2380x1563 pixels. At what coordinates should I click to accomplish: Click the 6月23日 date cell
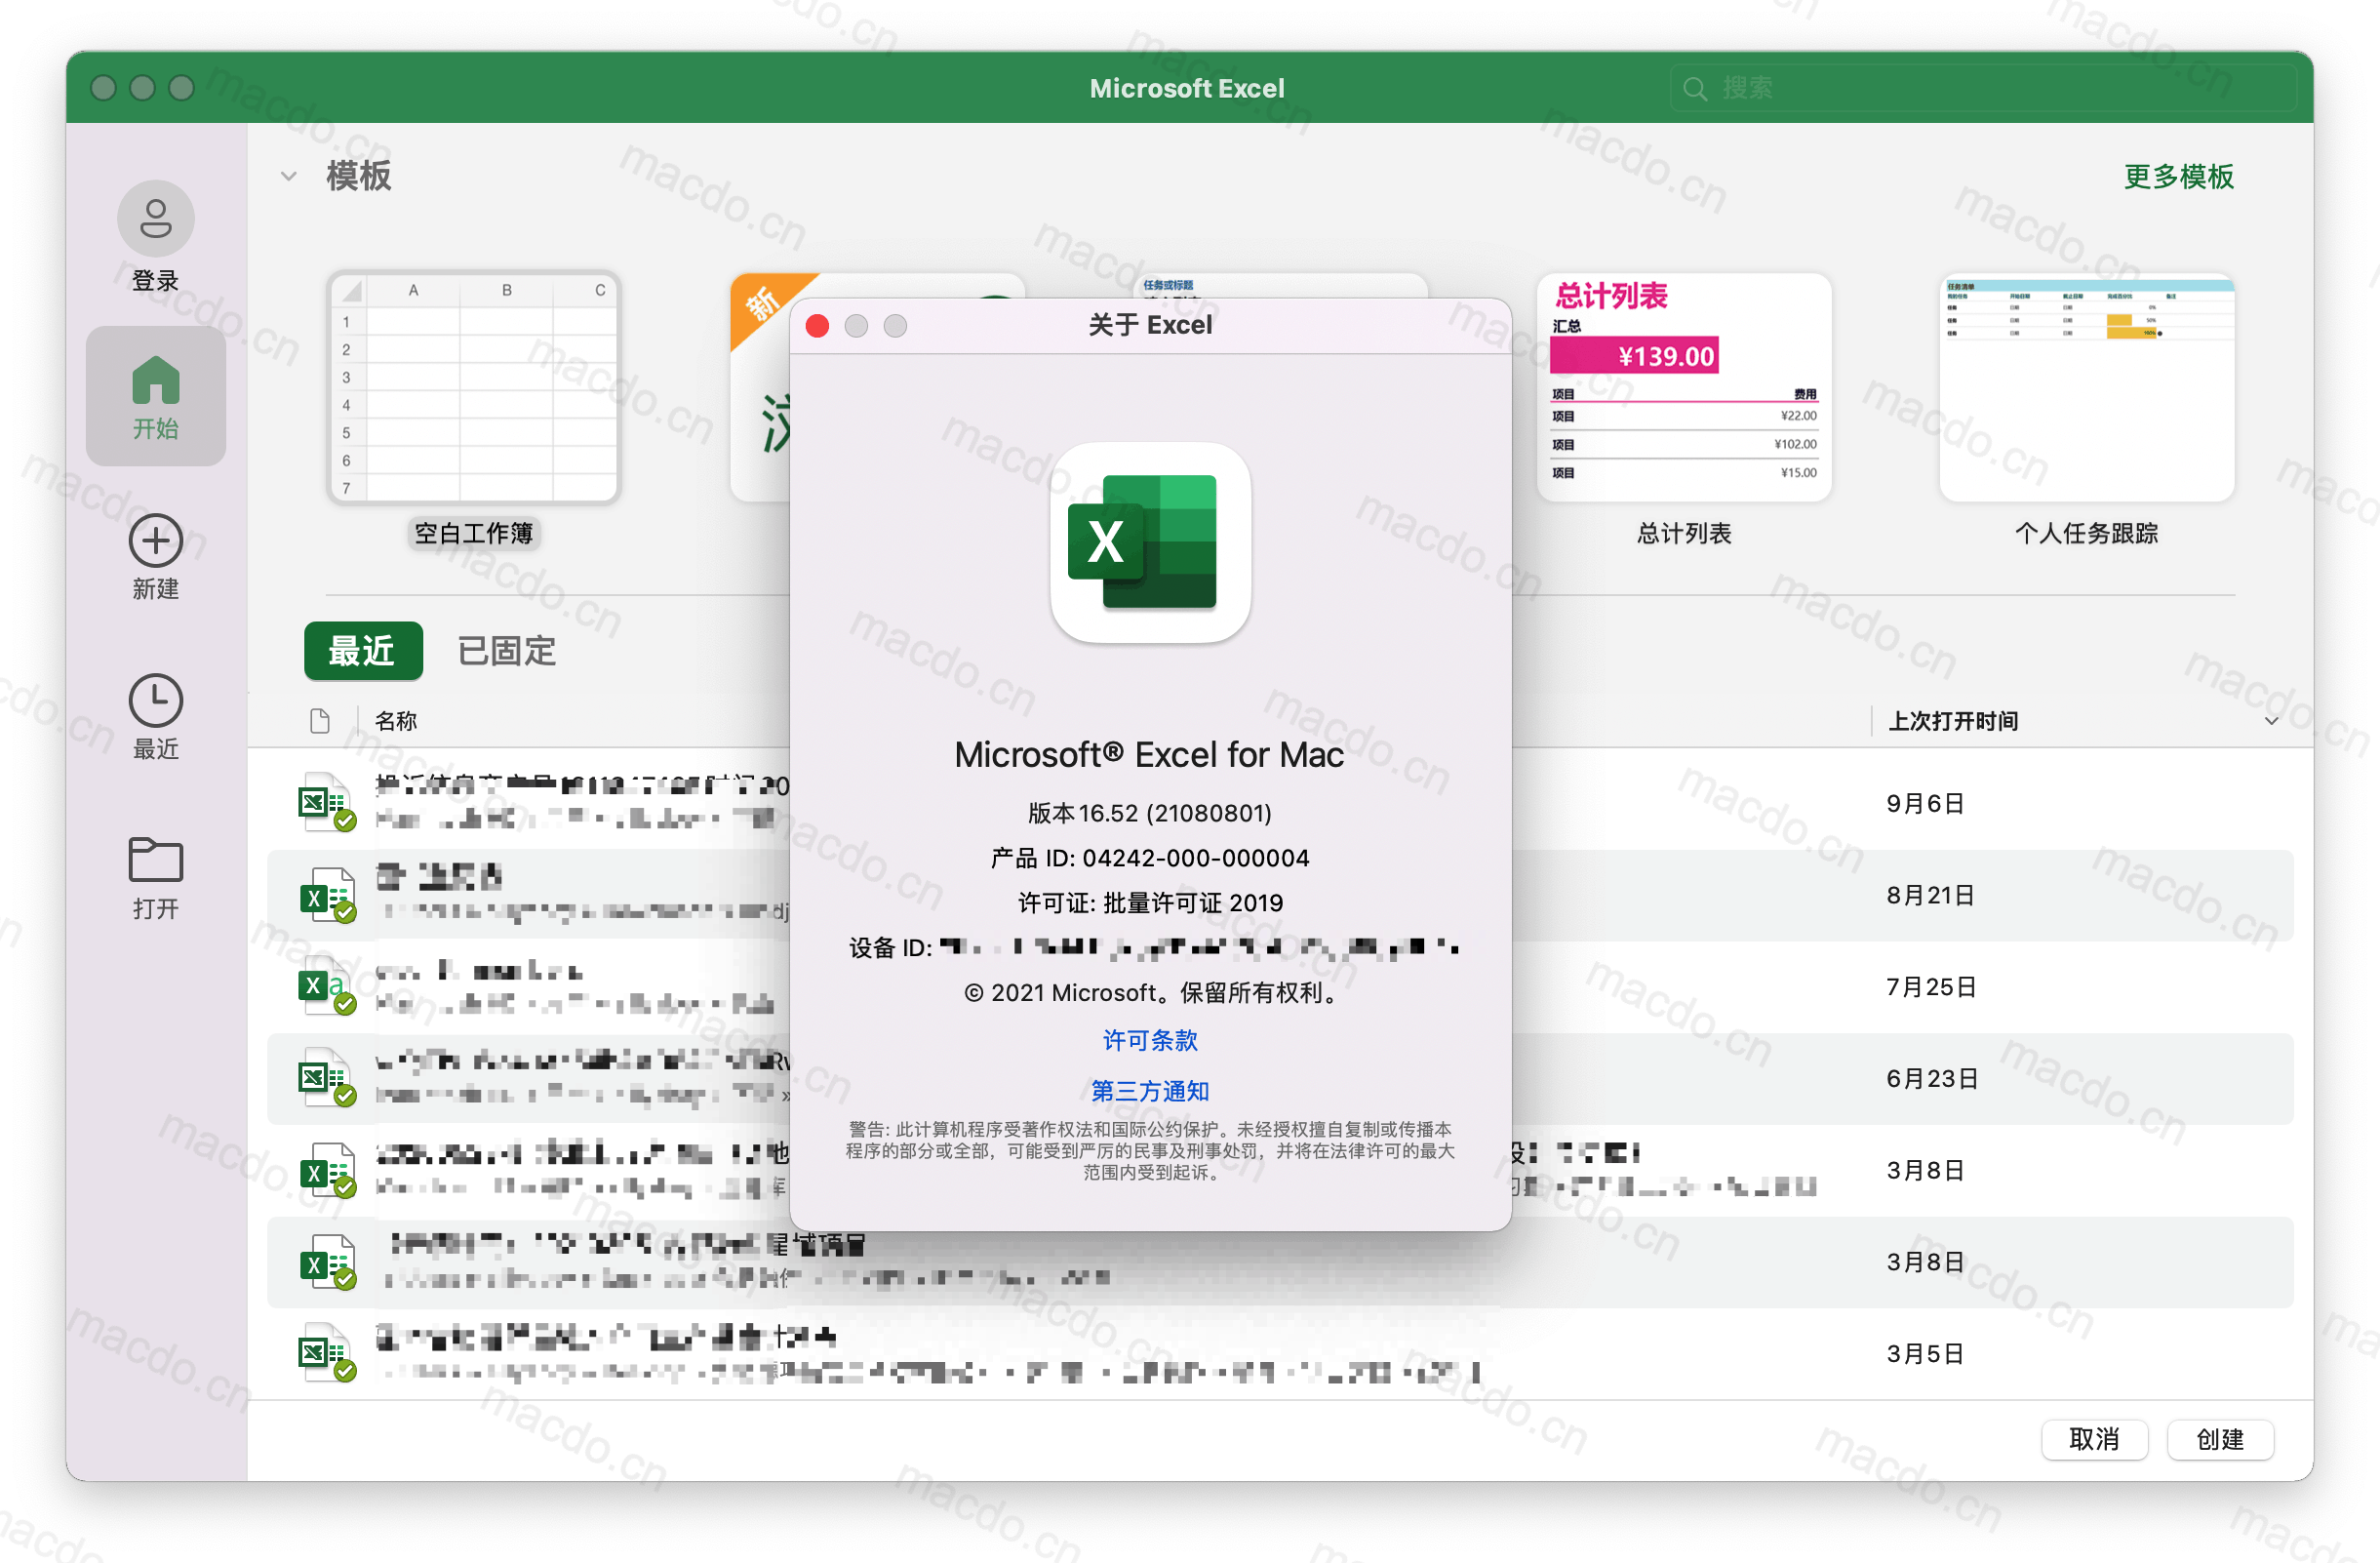click(x=1932, y=1079)
